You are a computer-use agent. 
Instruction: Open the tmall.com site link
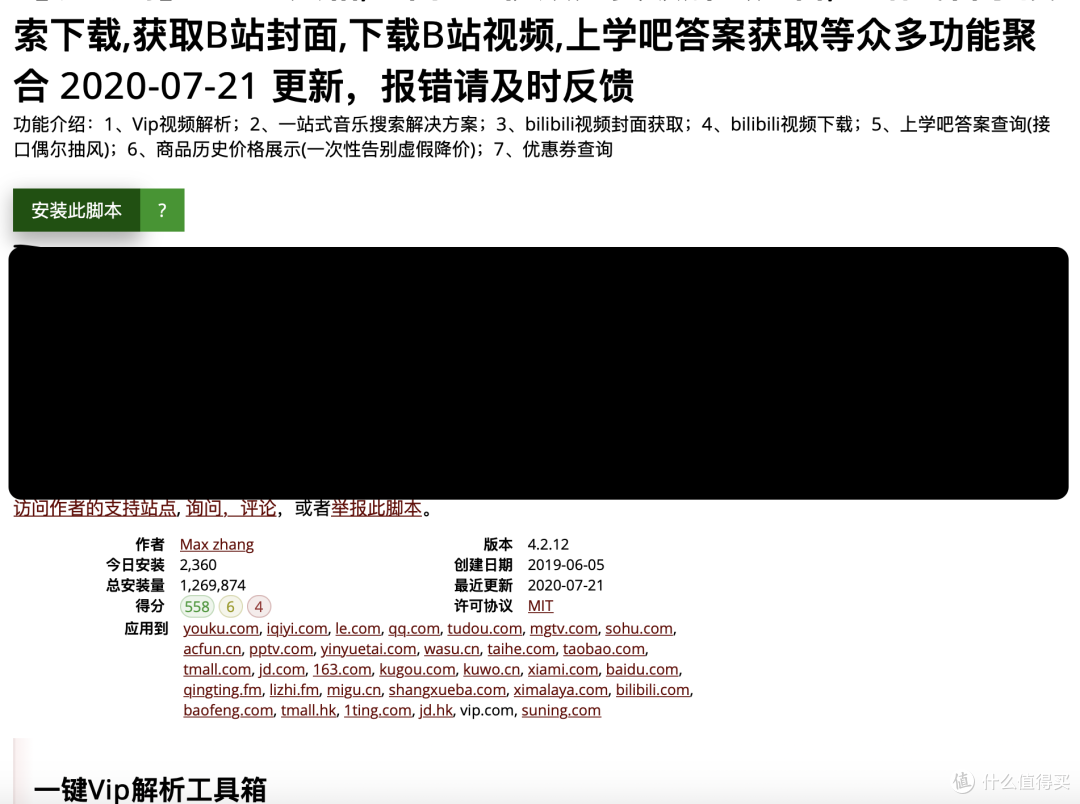tap(217, 670)
